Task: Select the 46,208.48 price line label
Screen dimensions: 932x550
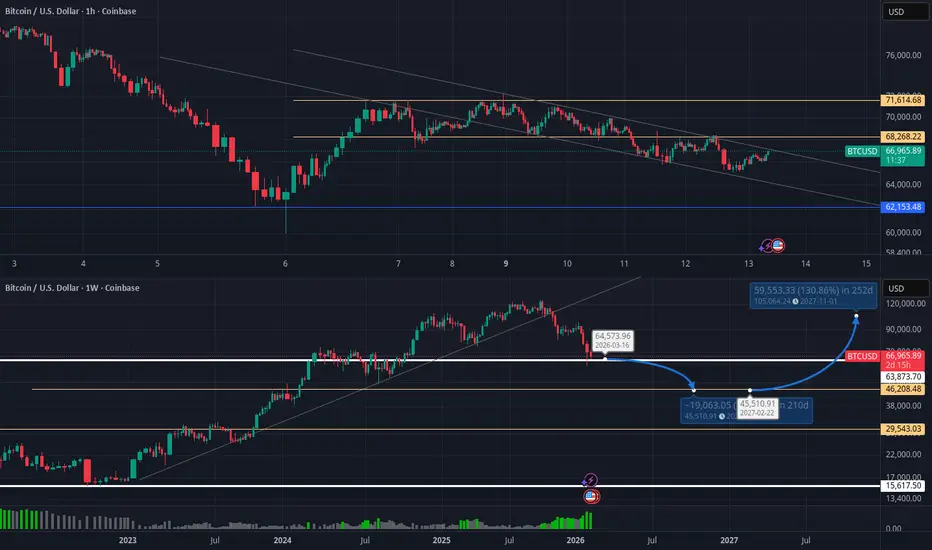Action: tap(903, 389)
